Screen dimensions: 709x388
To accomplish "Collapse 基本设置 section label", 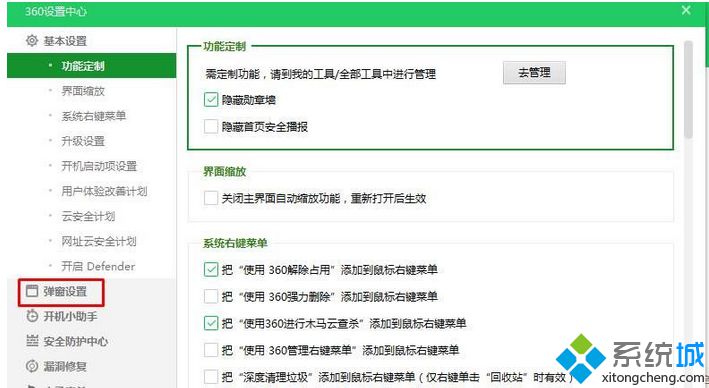I will click(x=65, y=41).
